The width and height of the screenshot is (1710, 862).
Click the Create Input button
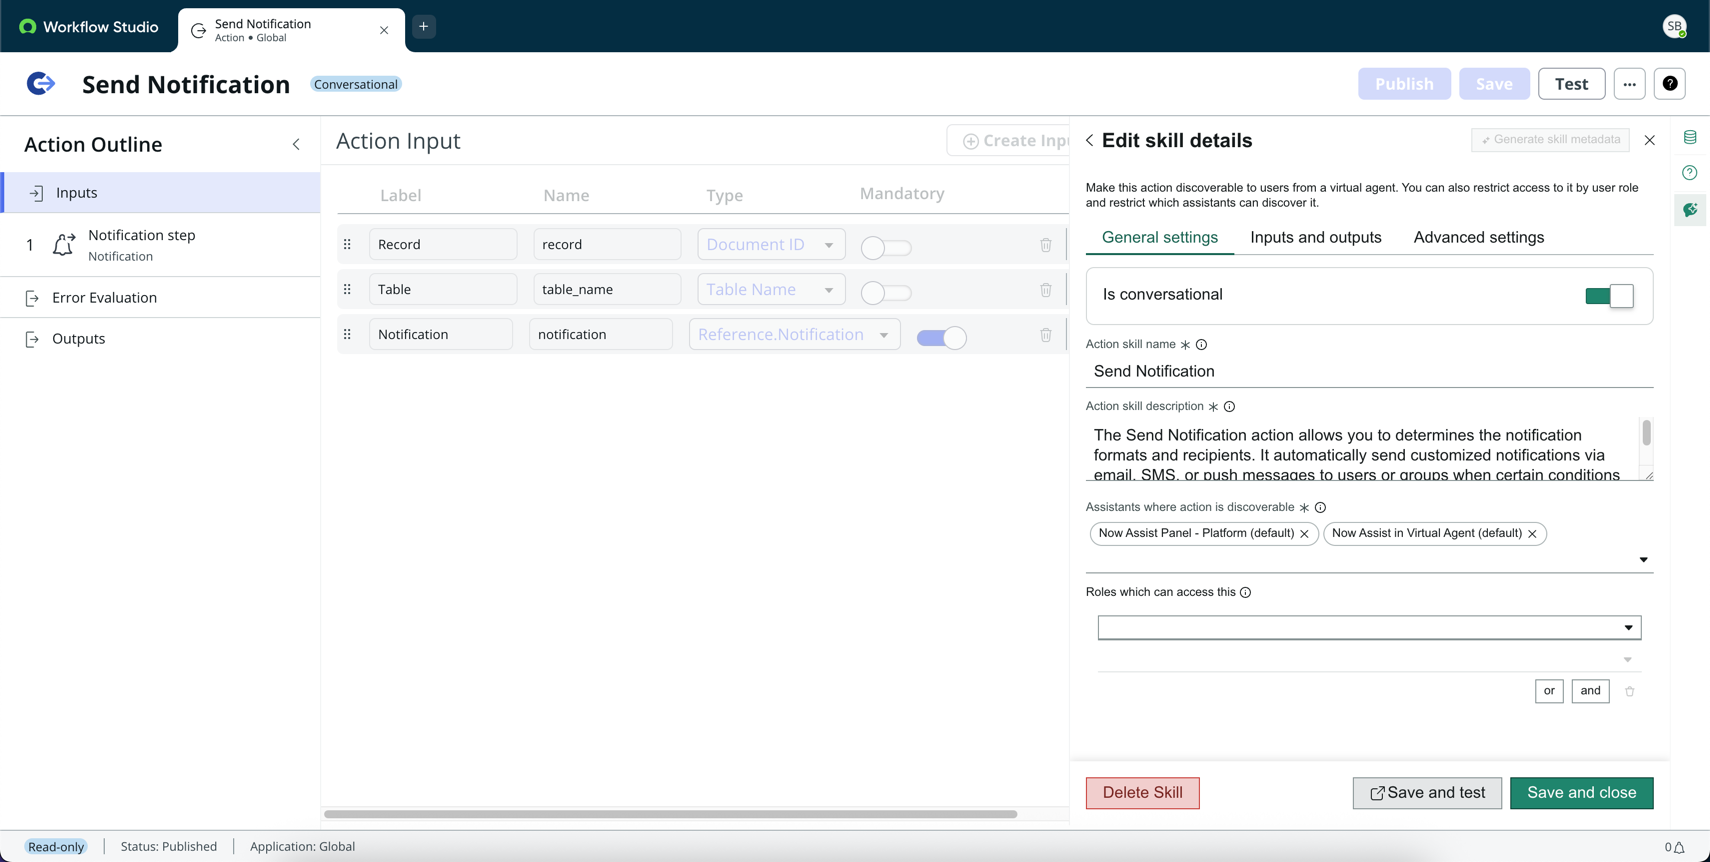pos(1008,141)
